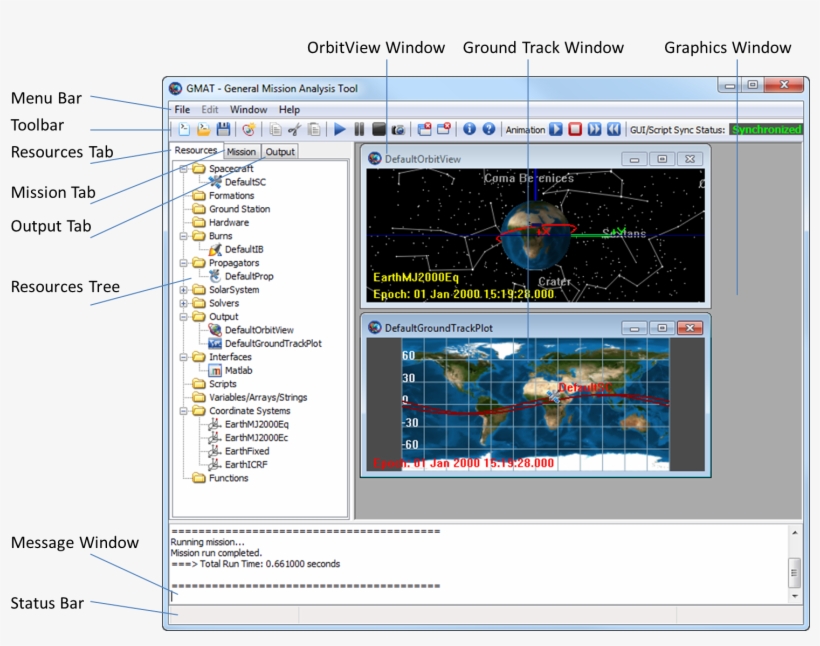This screenshot has height=646, width=820.
Task: Click the screenshot camera icon
Action: click(398, 130)
